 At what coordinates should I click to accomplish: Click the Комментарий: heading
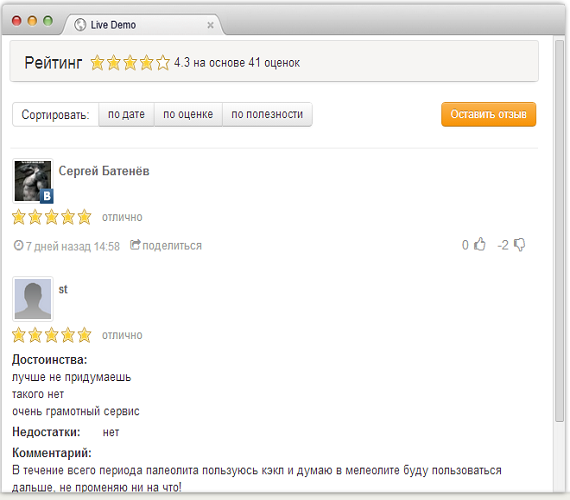click(x=52, y=453)
